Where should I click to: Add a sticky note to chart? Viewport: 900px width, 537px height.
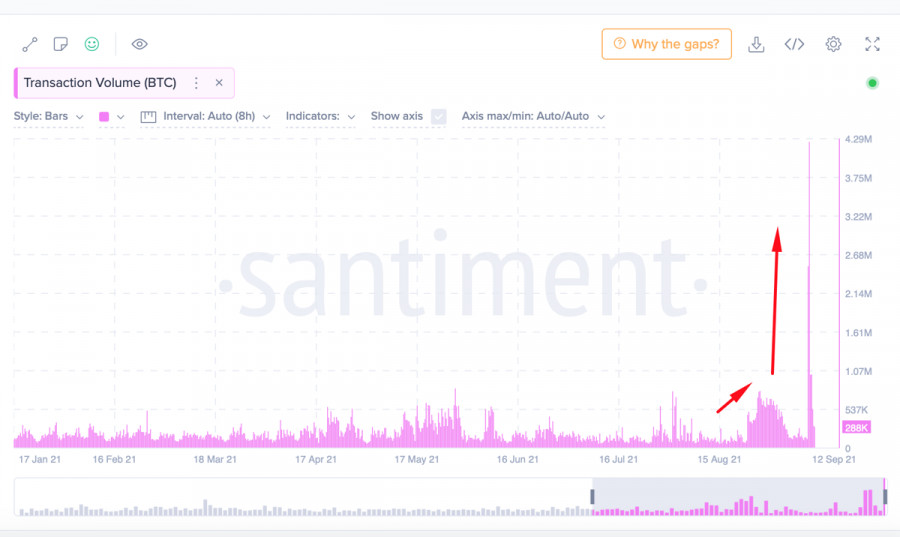click(61, 44)
